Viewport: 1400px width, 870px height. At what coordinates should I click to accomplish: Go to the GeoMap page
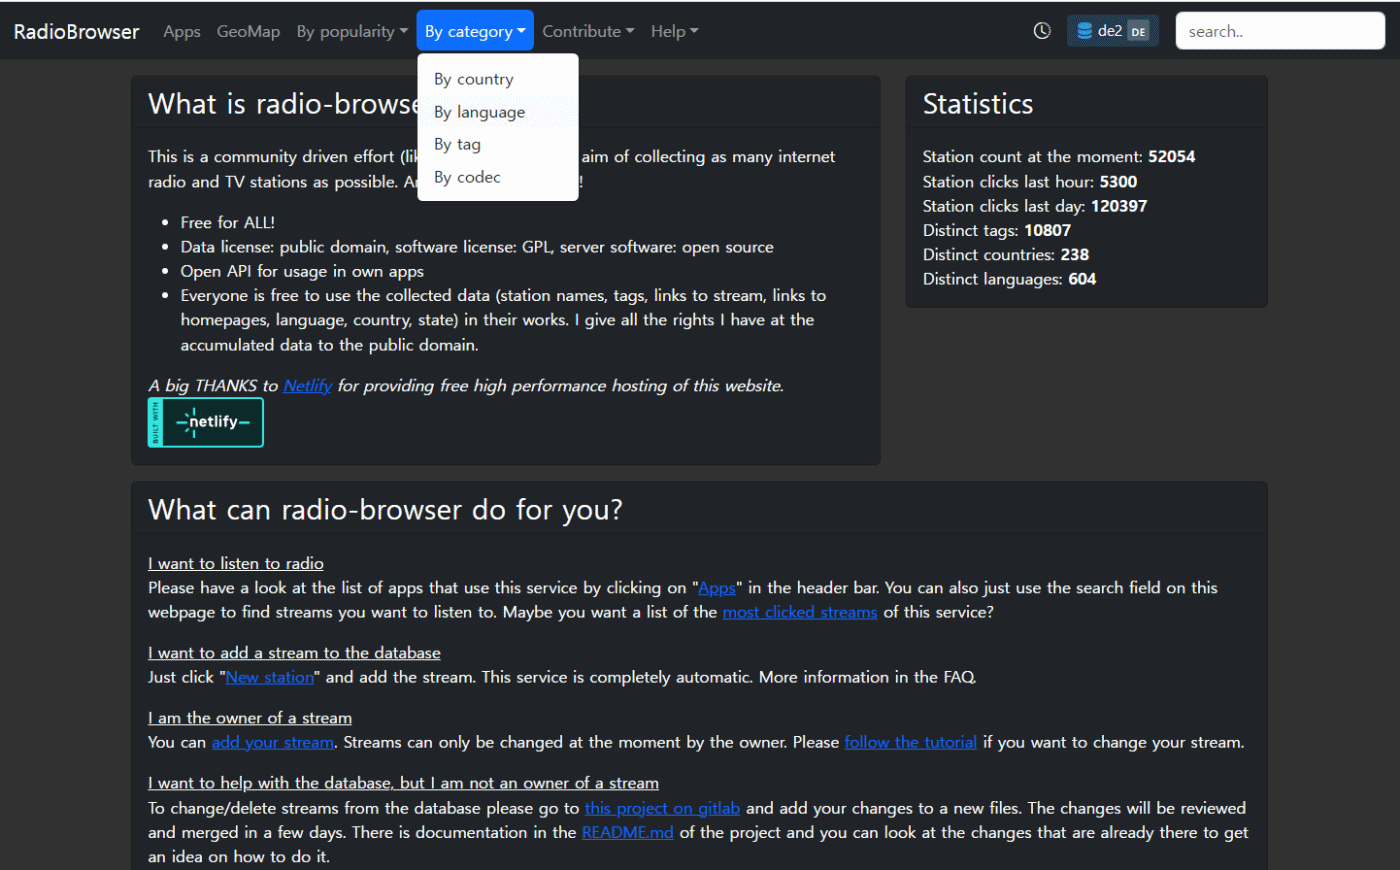[x=248, y=32]
